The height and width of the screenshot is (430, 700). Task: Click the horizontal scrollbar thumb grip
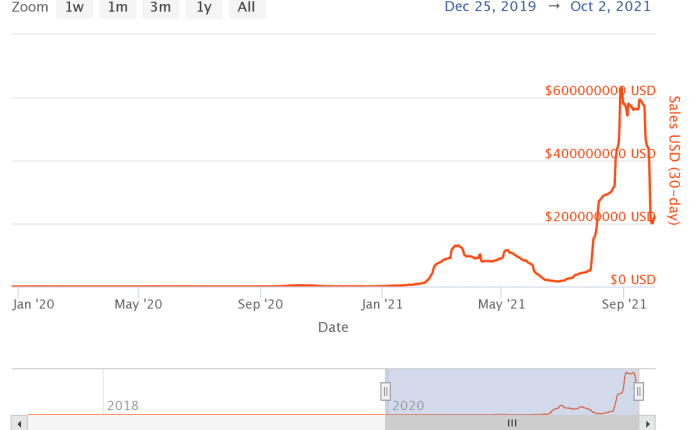point(511,423)
